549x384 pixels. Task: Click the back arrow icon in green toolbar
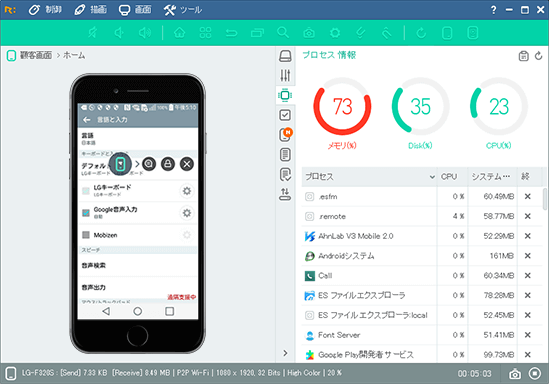point(231,33)
